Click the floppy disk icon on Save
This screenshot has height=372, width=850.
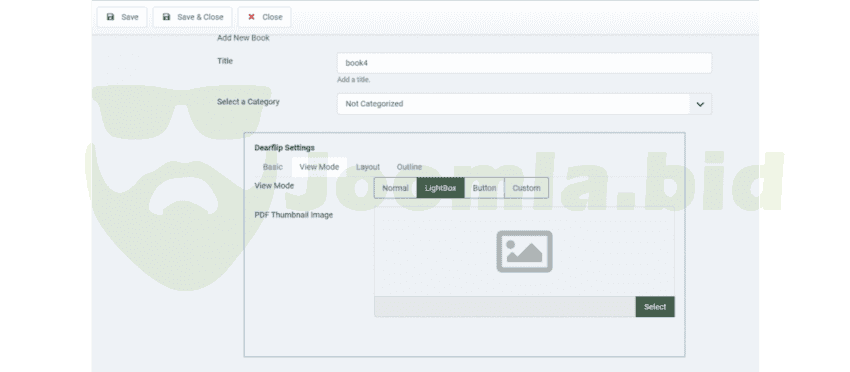point(111,17)
